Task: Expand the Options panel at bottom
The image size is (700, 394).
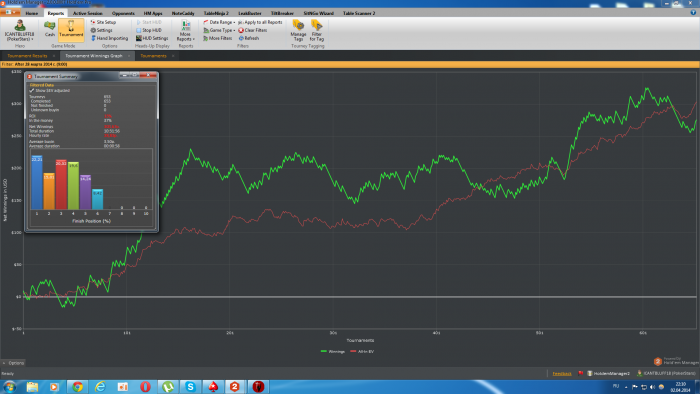Action: 13,363
